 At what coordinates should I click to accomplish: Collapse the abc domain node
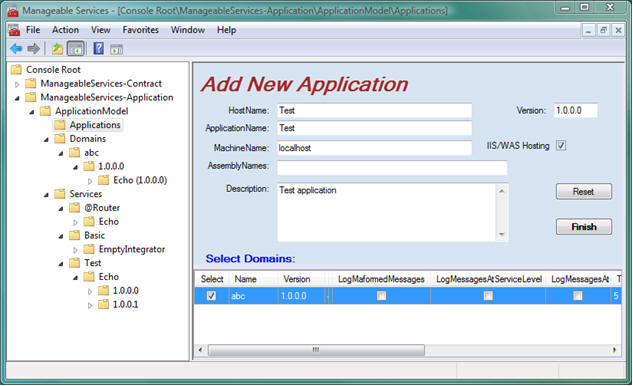61,153
